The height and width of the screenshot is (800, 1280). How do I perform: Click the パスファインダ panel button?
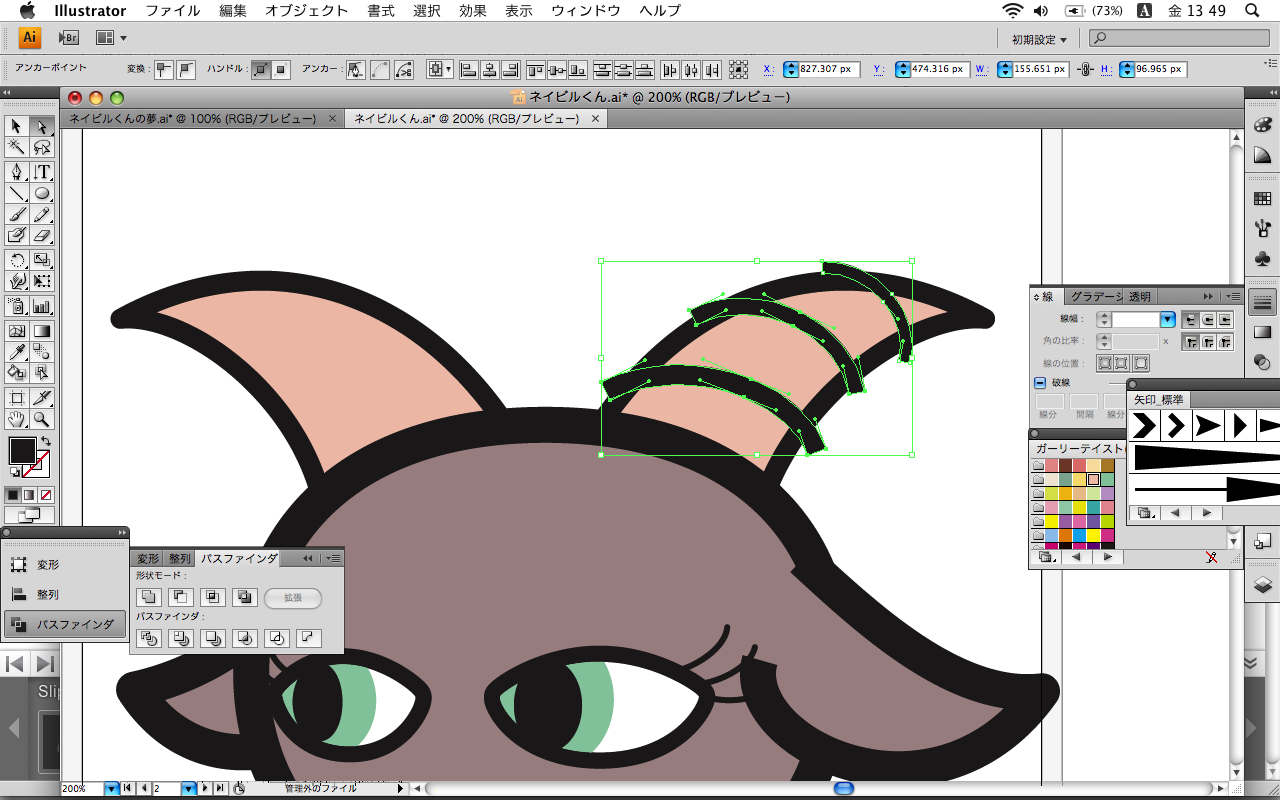(65, 624)
